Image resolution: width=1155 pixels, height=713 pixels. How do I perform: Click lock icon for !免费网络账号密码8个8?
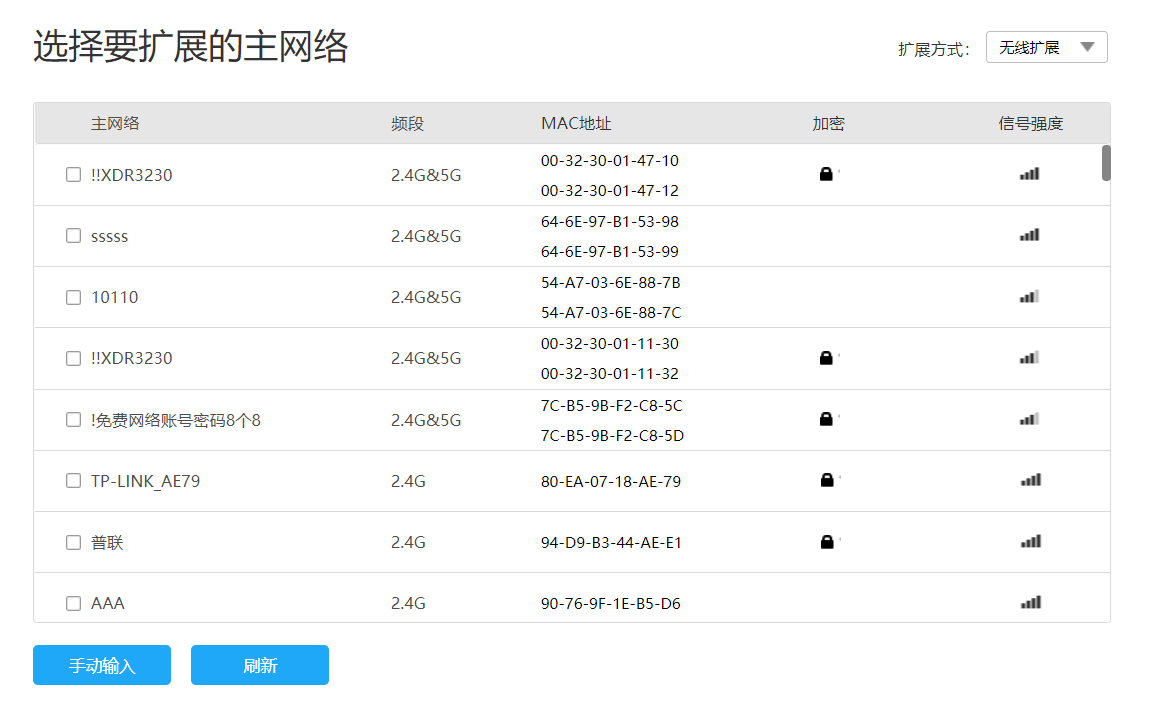tap(826, 420)
